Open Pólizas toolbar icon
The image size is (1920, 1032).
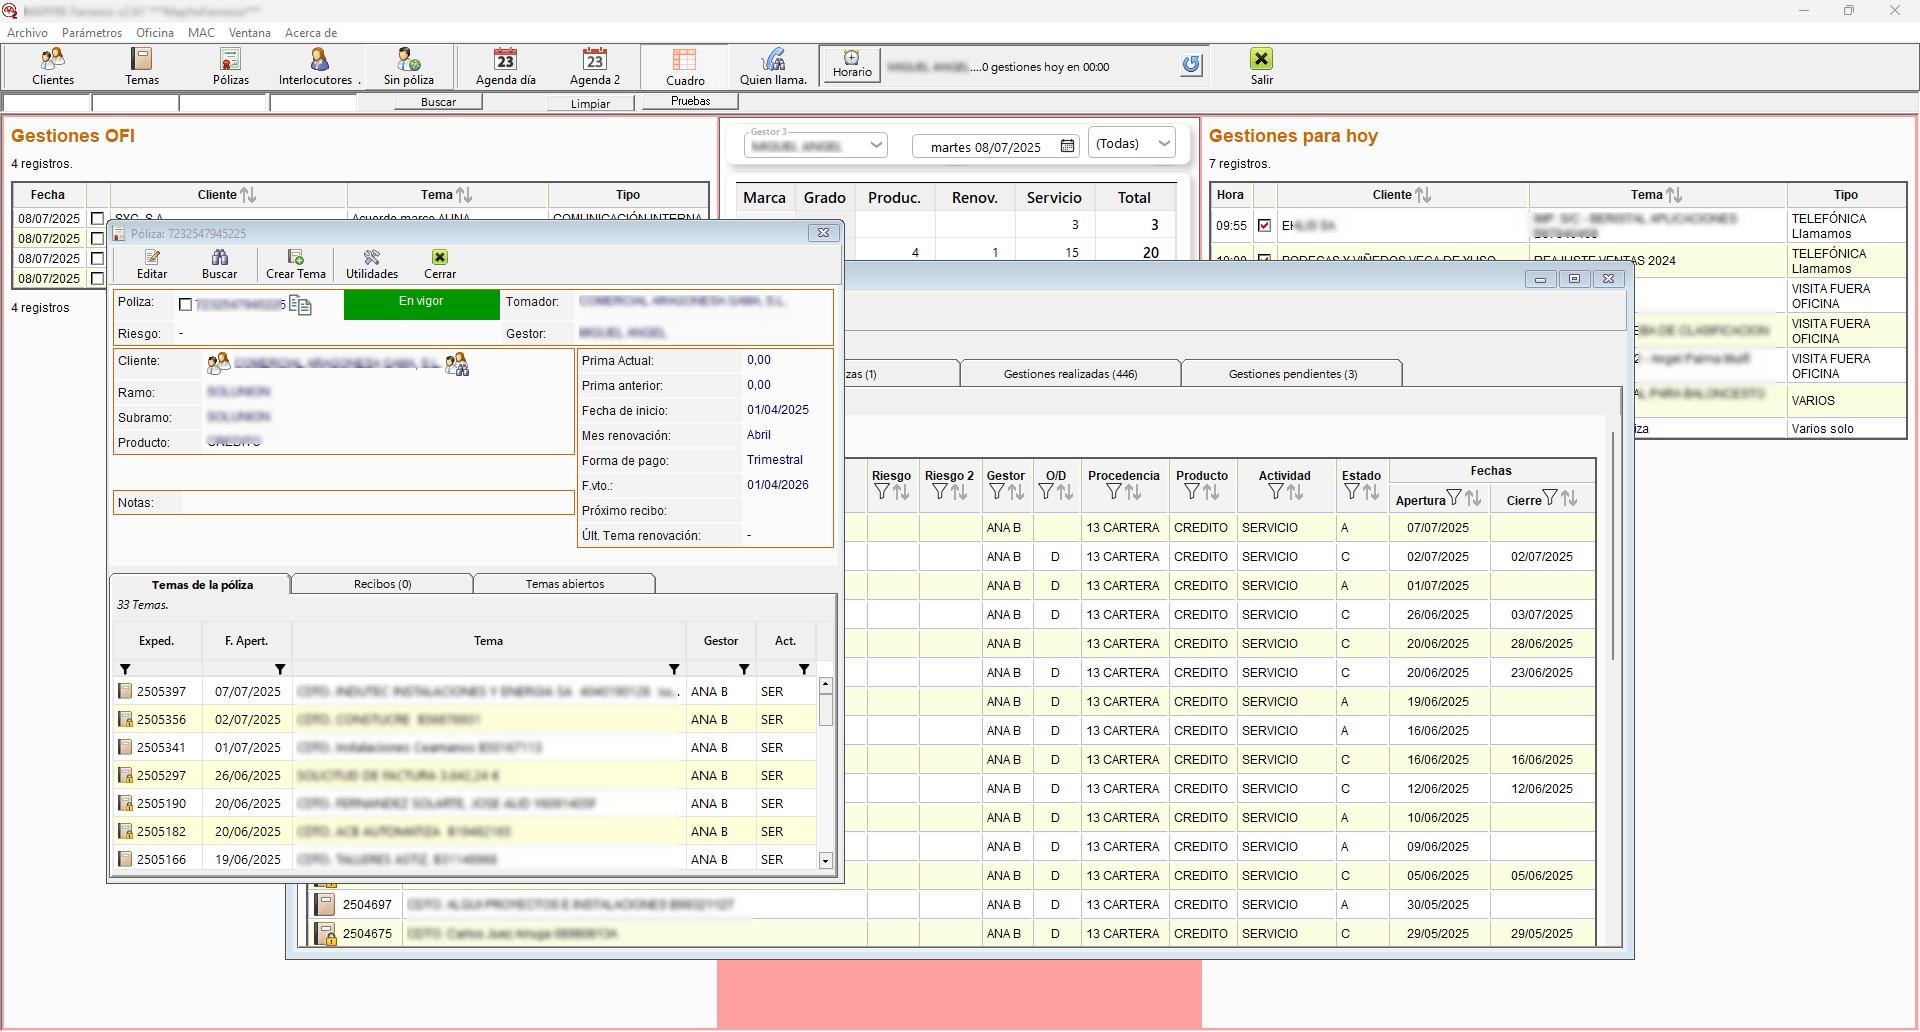(231, 67)
